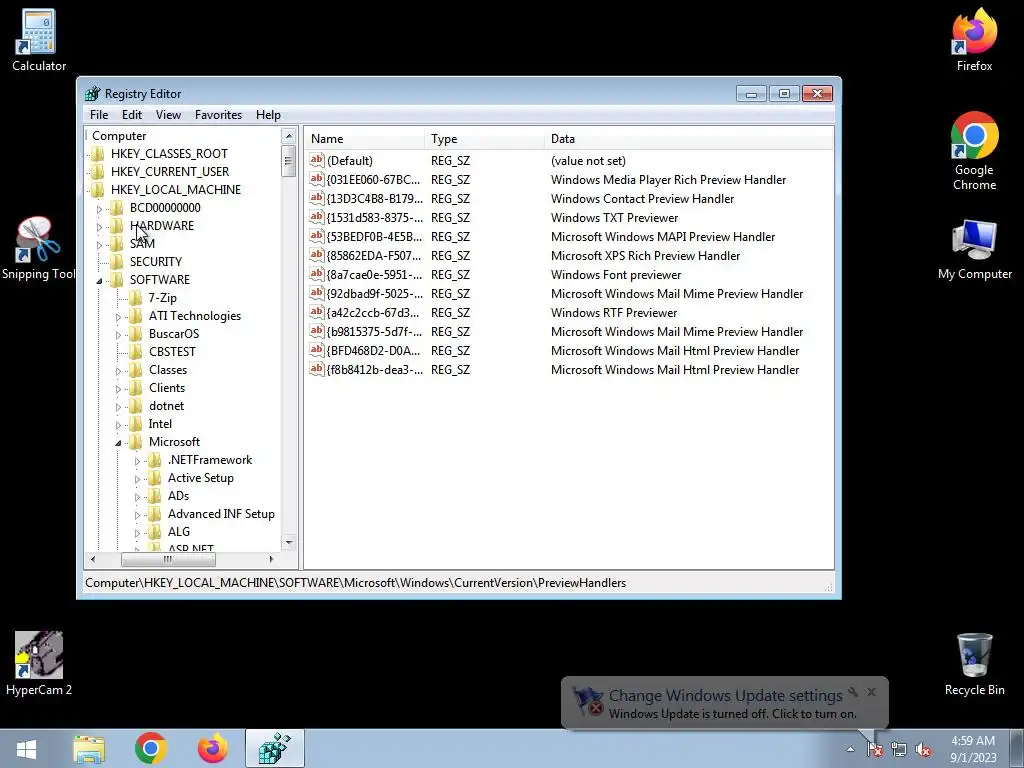Open the clock showing 4:59 AM

(973, 749)
